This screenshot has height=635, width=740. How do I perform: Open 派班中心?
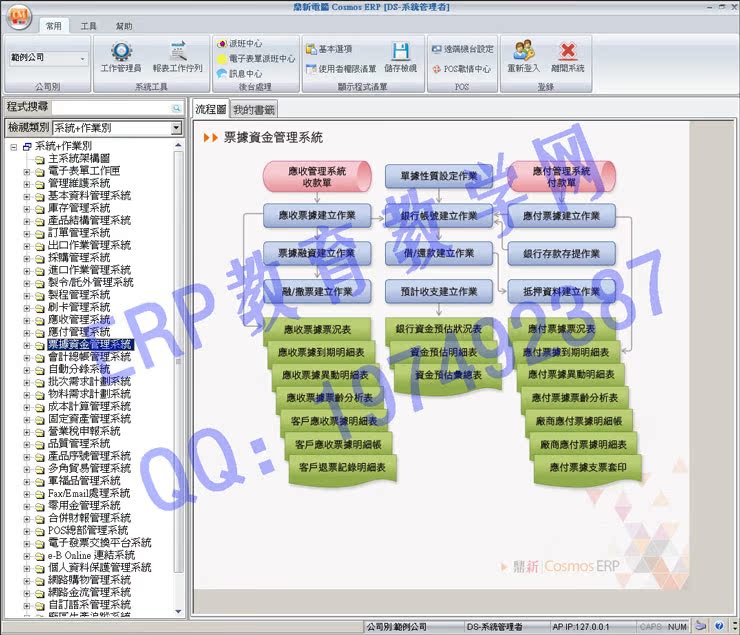click(240, 43)
